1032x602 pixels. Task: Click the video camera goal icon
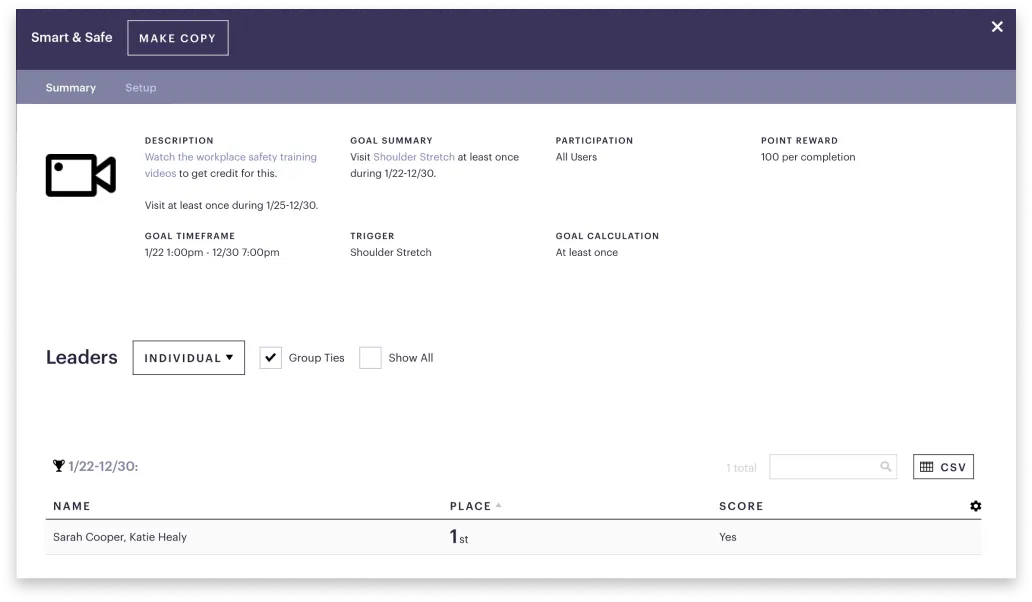[80, 175]
